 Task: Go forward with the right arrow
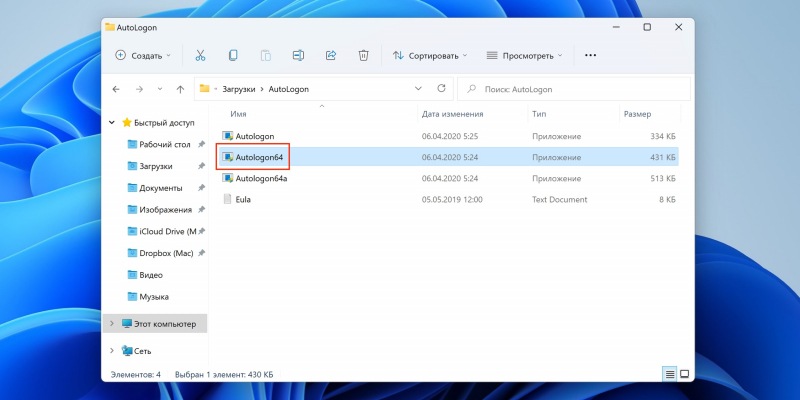(139, 89)
